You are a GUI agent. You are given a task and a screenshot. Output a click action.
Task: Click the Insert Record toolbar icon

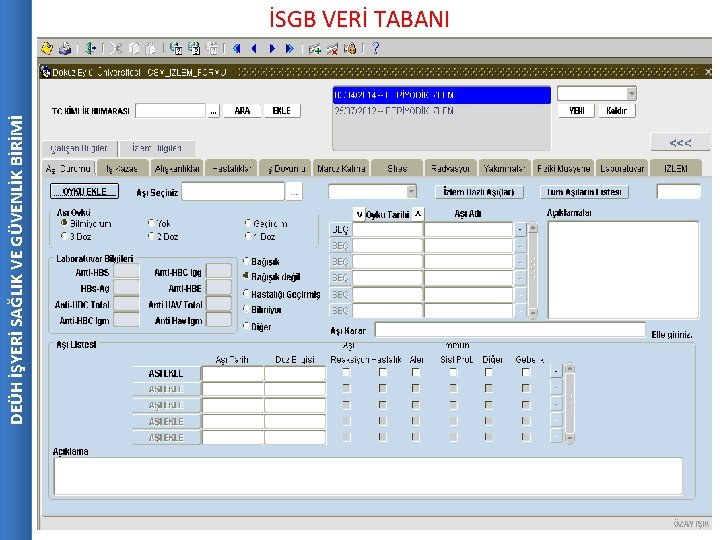tap(315, 48)
